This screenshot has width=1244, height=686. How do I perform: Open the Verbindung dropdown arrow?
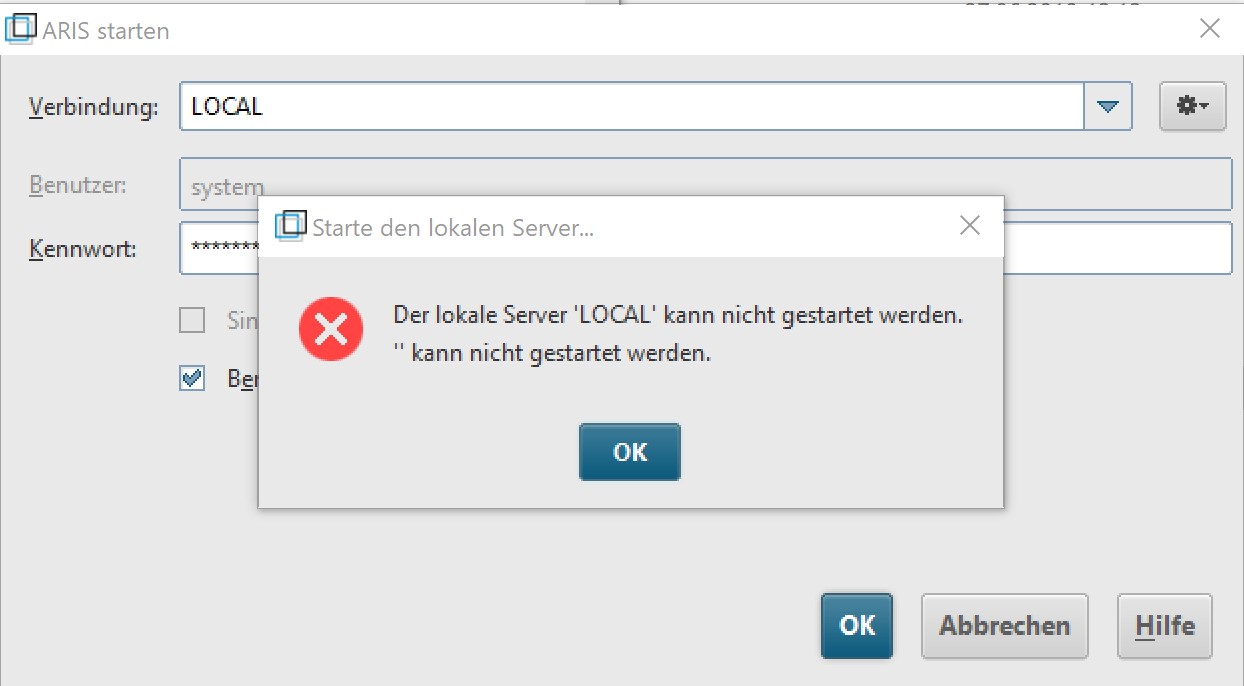tap(1108, 106)
